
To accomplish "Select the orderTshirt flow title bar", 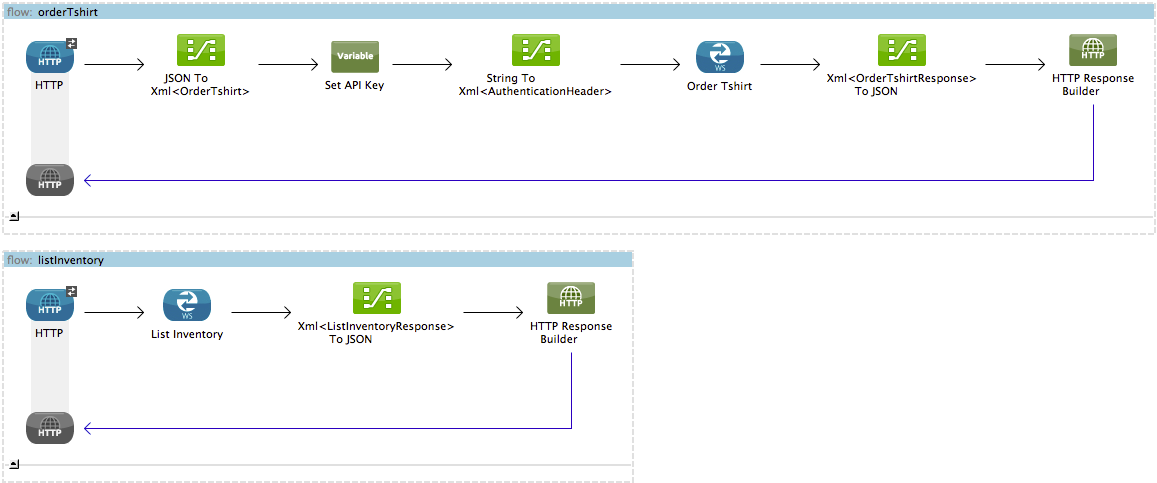I will point(578,11).
